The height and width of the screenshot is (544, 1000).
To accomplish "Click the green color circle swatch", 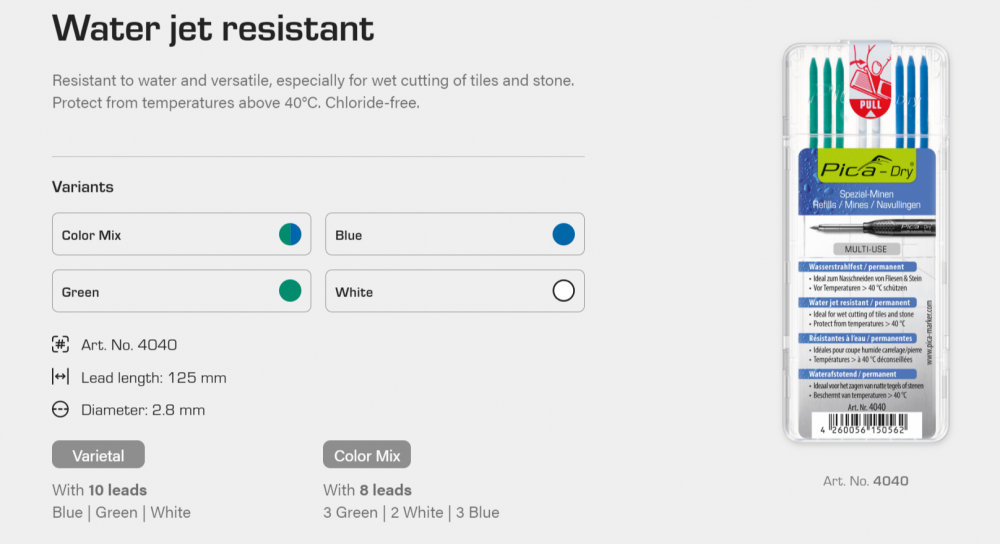I will pos(290,291).
